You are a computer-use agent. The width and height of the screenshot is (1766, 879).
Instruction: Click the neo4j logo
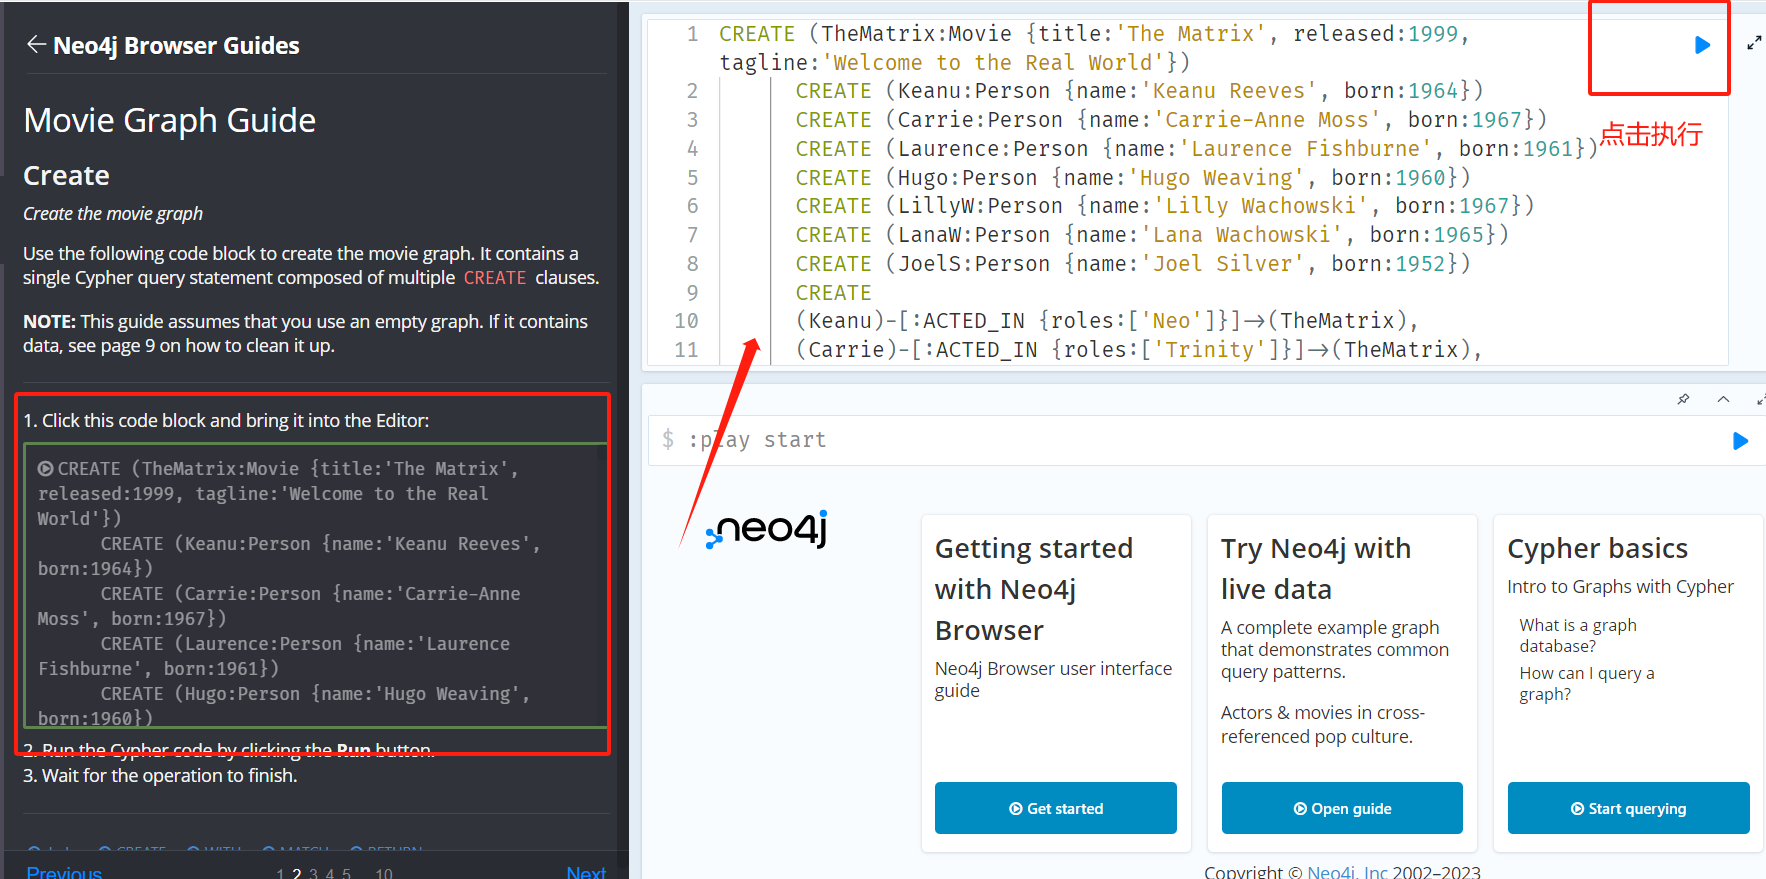click(767, 529)
